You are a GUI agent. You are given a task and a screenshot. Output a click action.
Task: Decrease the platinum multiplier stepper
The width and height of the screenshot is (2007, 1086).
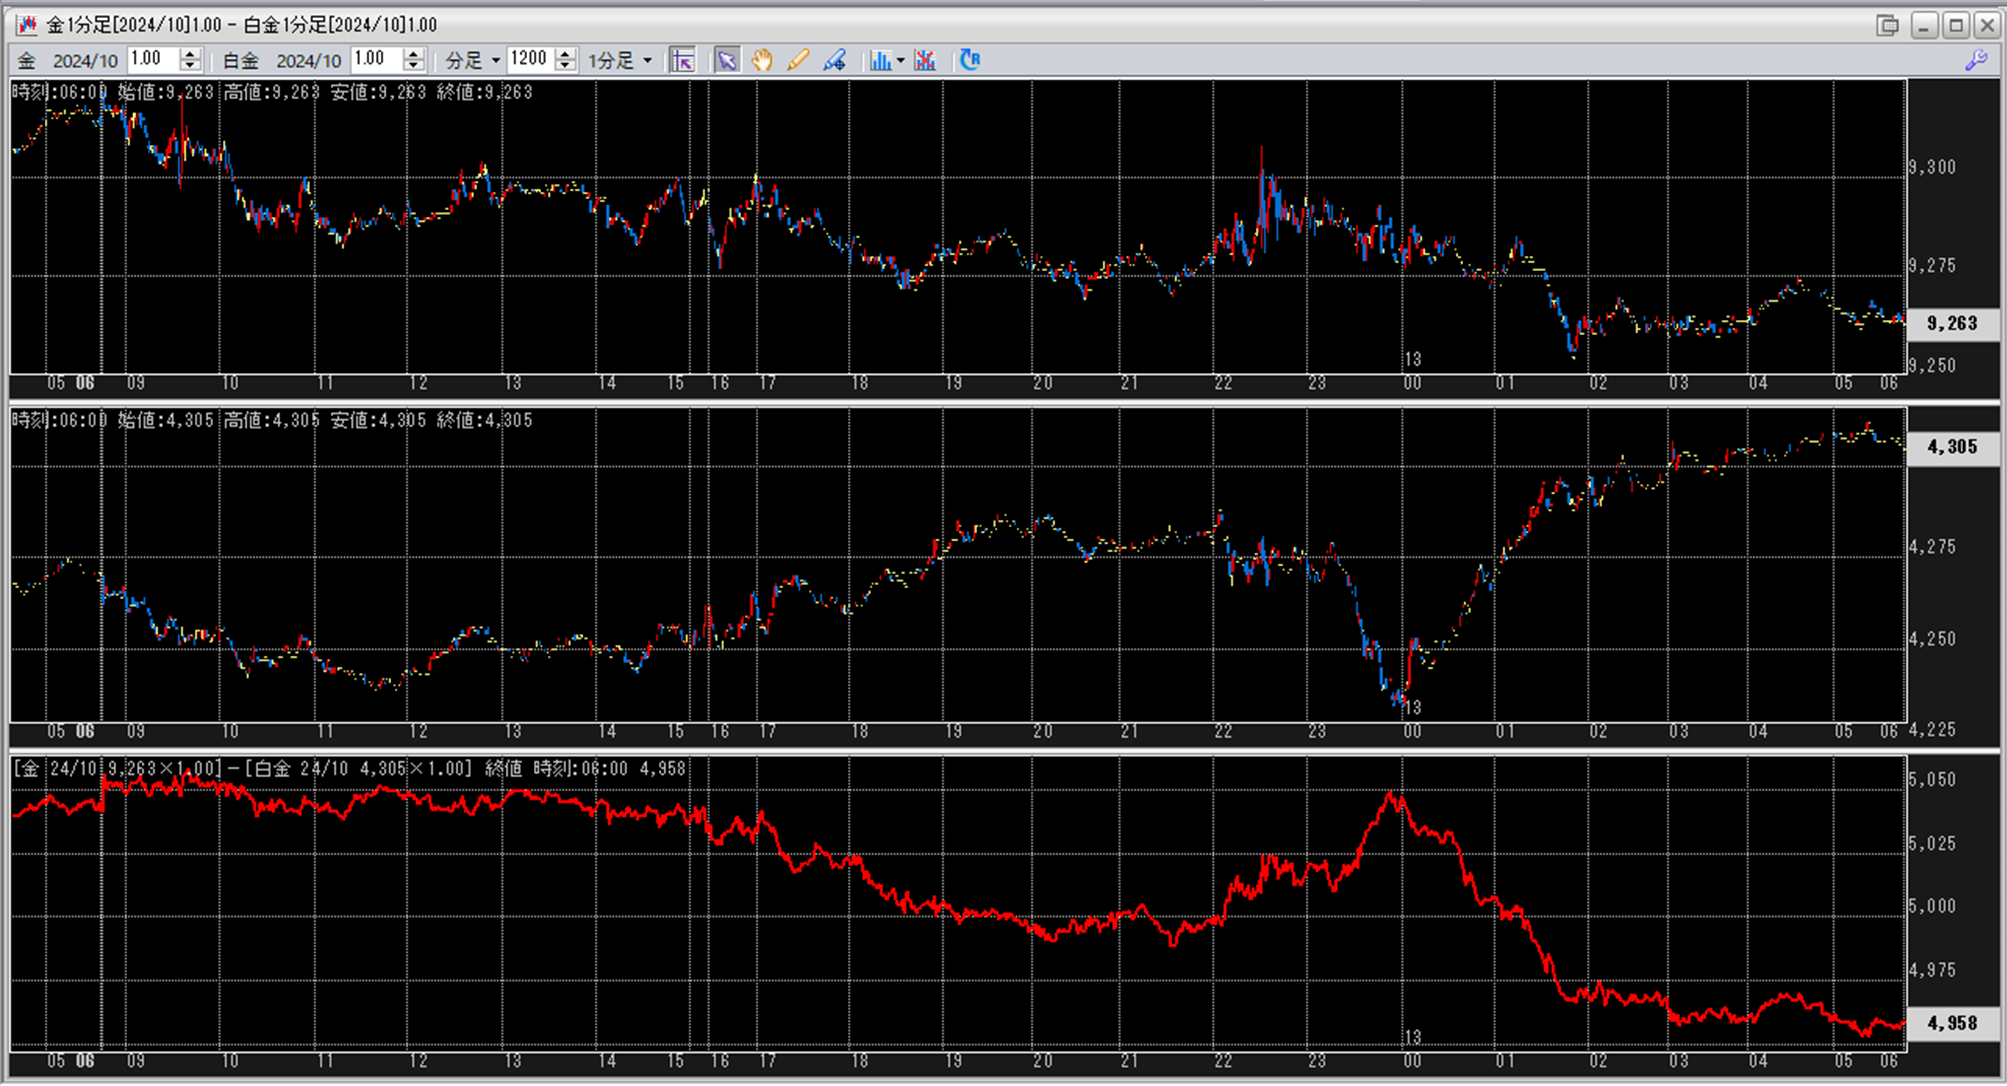coord(414,67)
